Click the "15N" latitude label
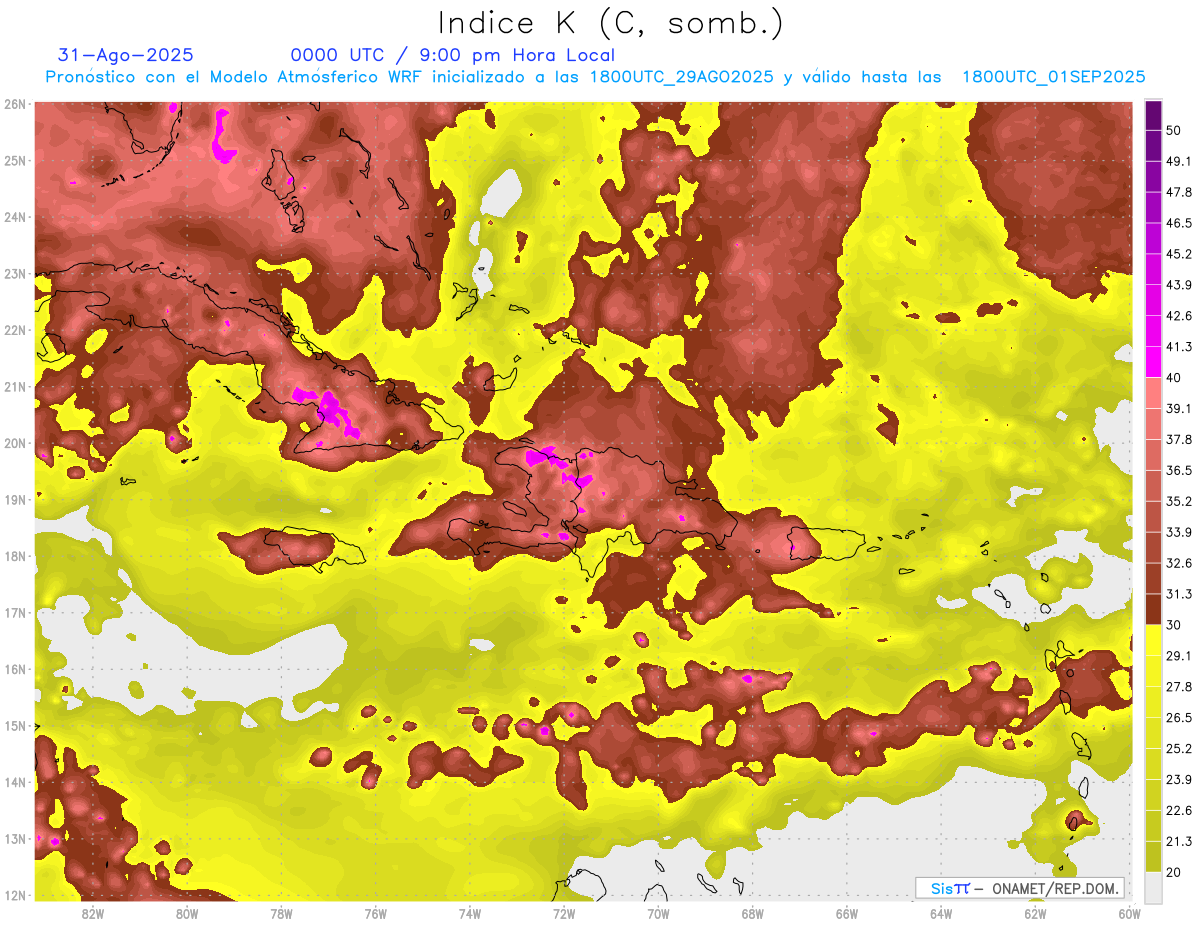 coord(15,725)
